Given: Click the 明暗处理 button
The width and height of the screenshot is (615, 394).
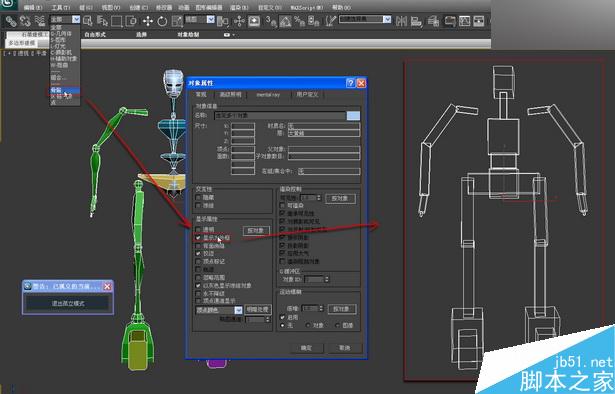Looking at the screenshot, I should 258,310.
